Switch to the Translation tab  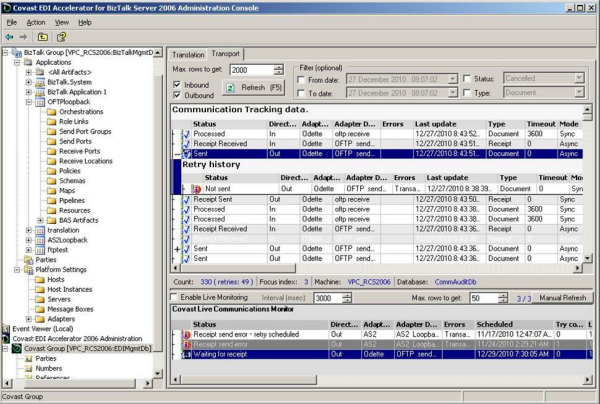[x=188, y=55]
